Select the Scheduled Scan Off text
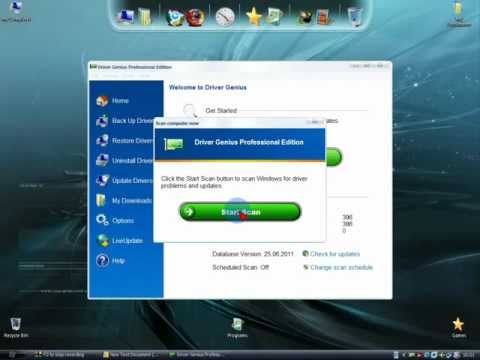Screen dimensions: 480x360 (240, 267)
